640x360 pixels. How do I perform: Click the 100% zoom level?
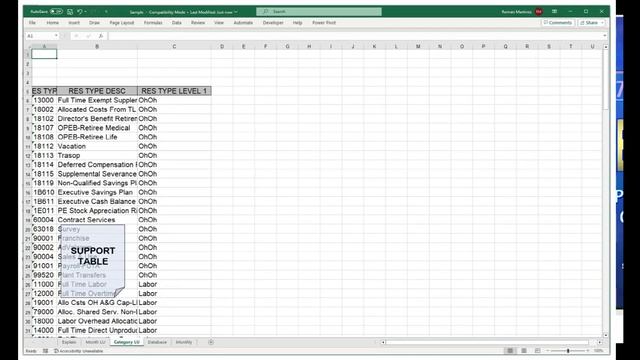pos(598,351)
